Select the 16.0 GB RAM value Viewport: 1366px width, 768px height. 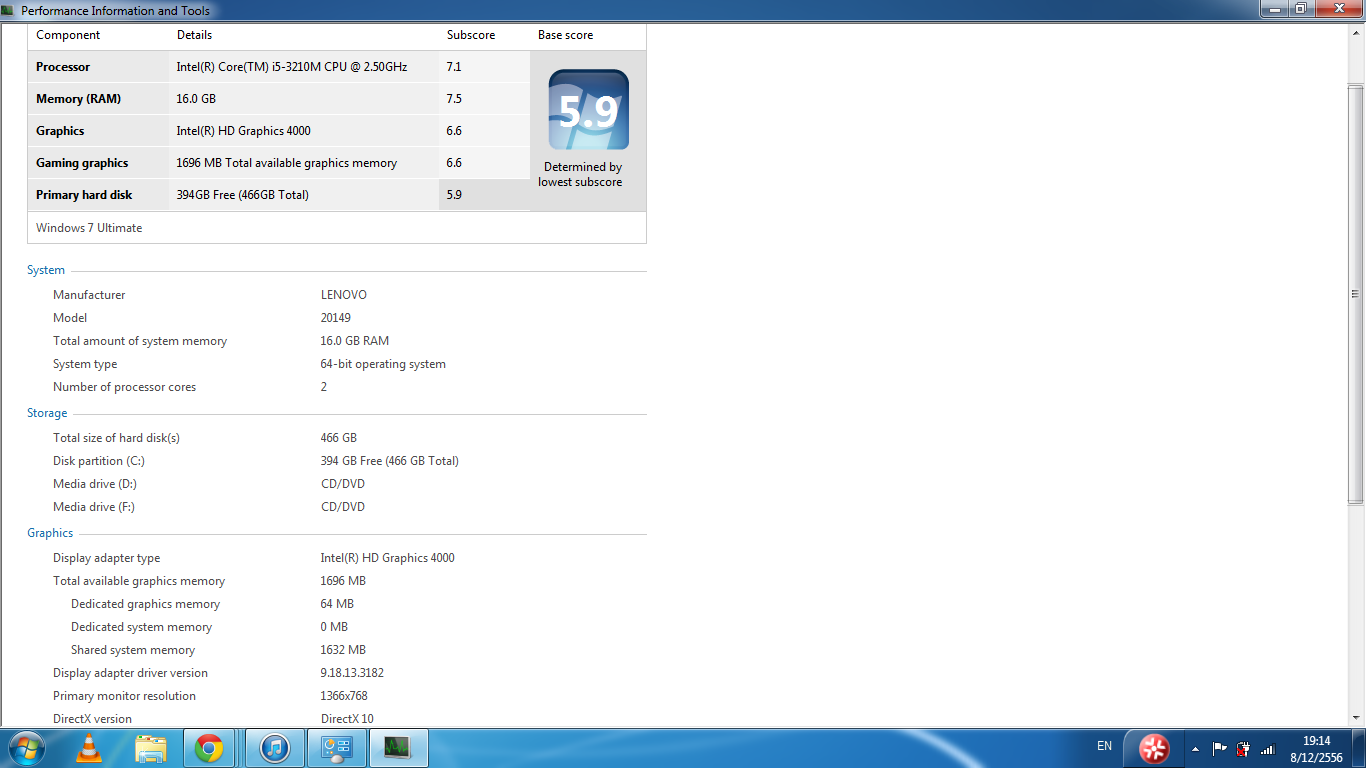355,341
